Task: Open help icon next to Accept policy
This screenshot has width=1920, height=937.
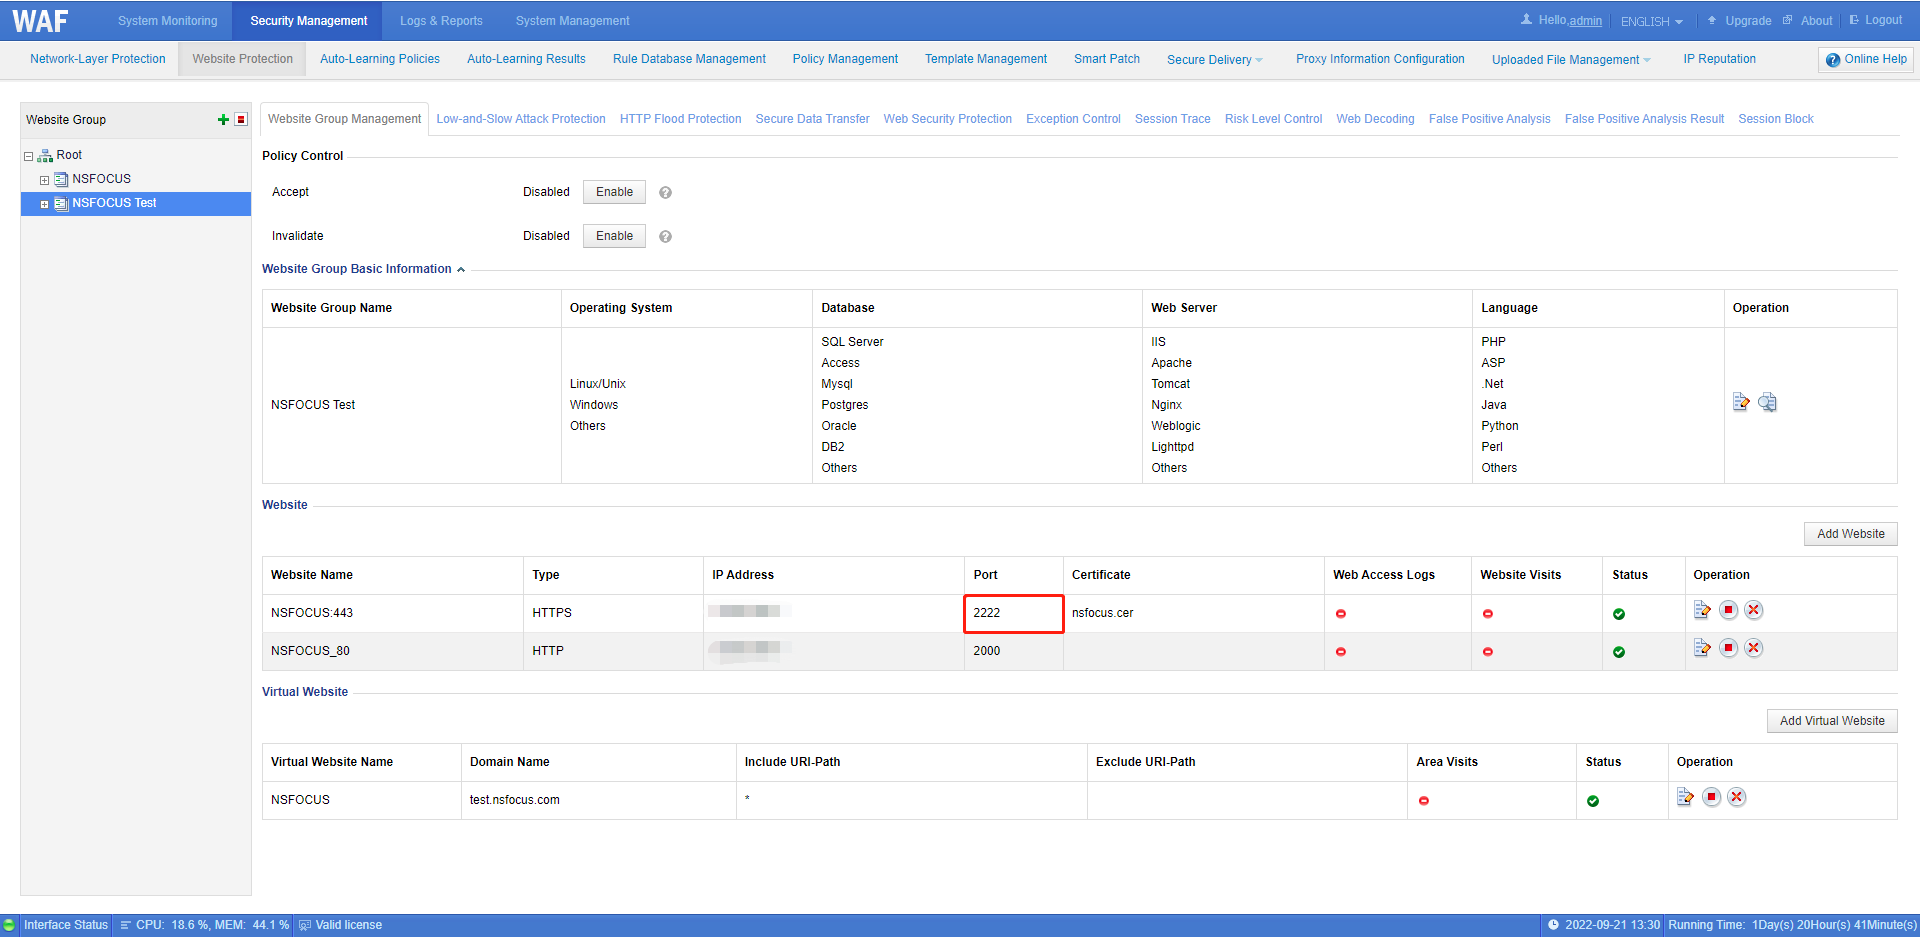Action: click(x=665, y=193)
